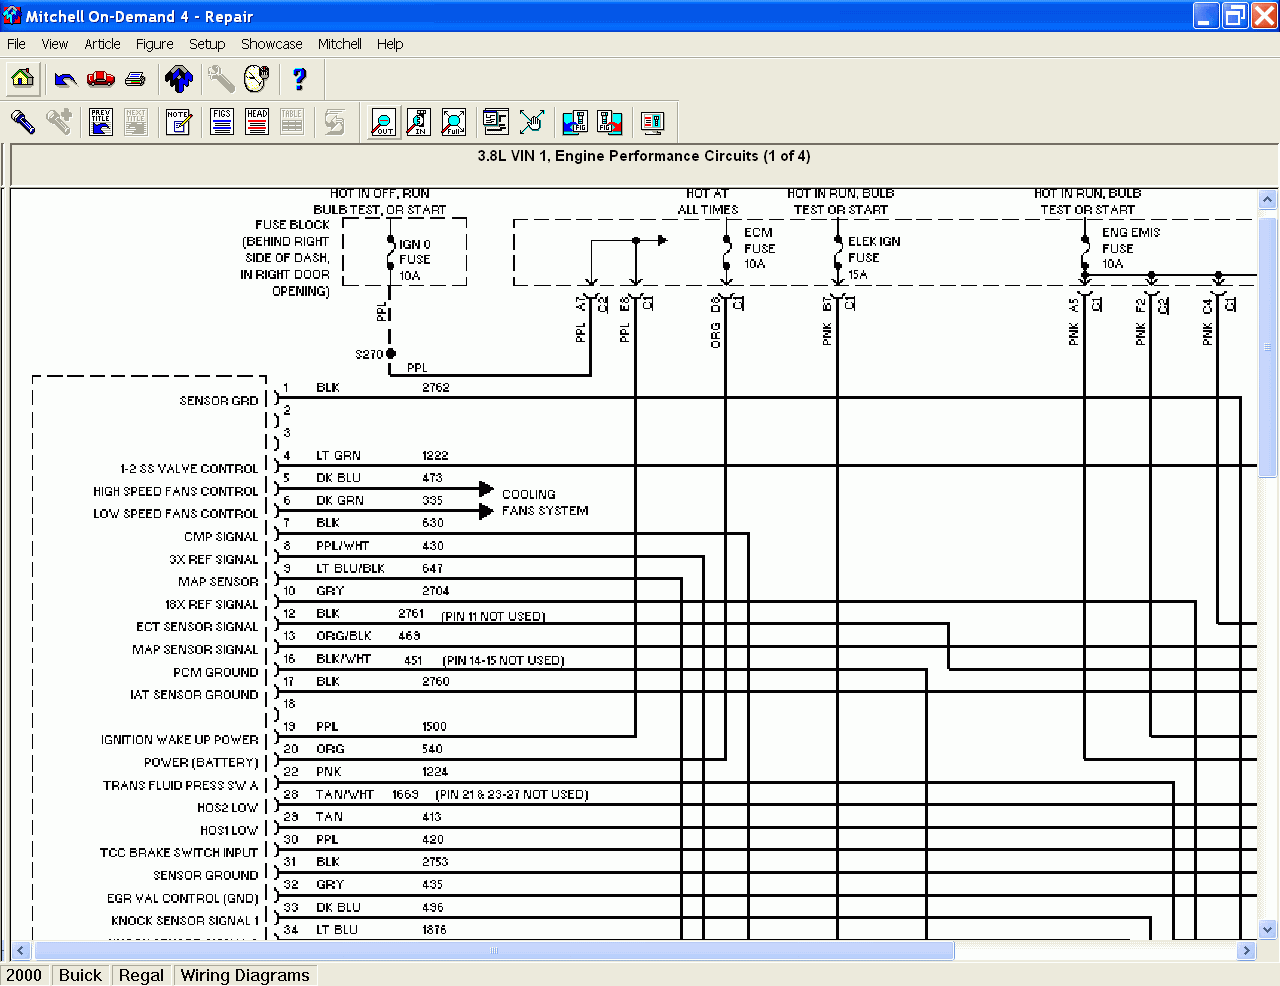Click the FIGS toolbar icon
This screenshot has height=986, width=1280.
(x=221, y=121)
